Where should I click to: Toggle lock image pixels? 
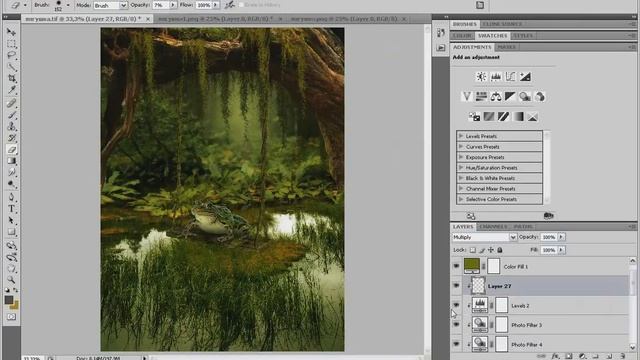tap(482, 250)
